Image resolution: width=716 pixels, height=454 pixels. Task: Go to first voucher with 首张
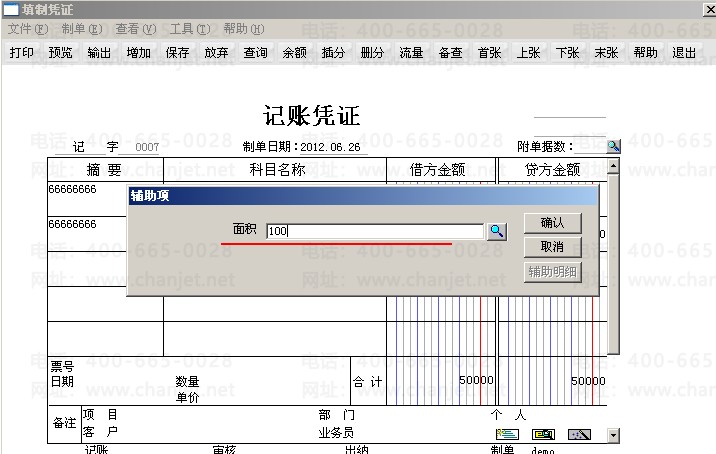pos(490,53)
